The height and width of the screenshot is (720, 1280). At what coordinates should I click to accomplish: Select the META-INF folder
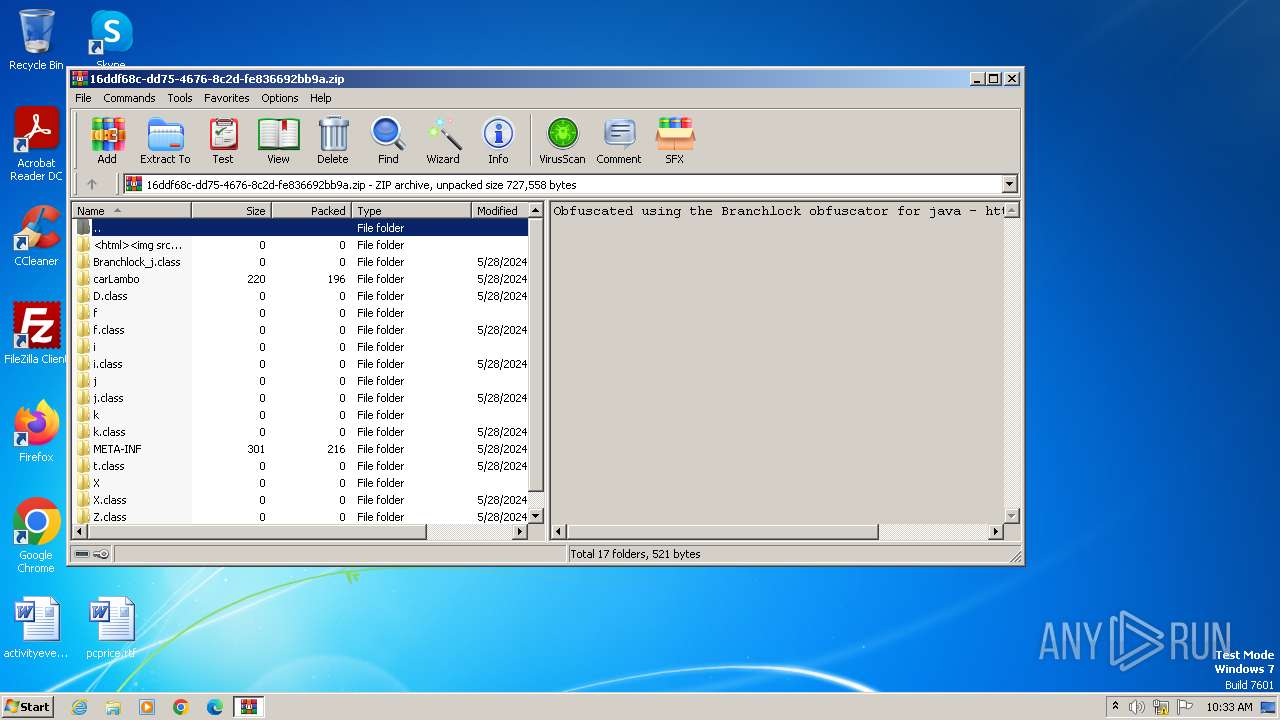300,449
